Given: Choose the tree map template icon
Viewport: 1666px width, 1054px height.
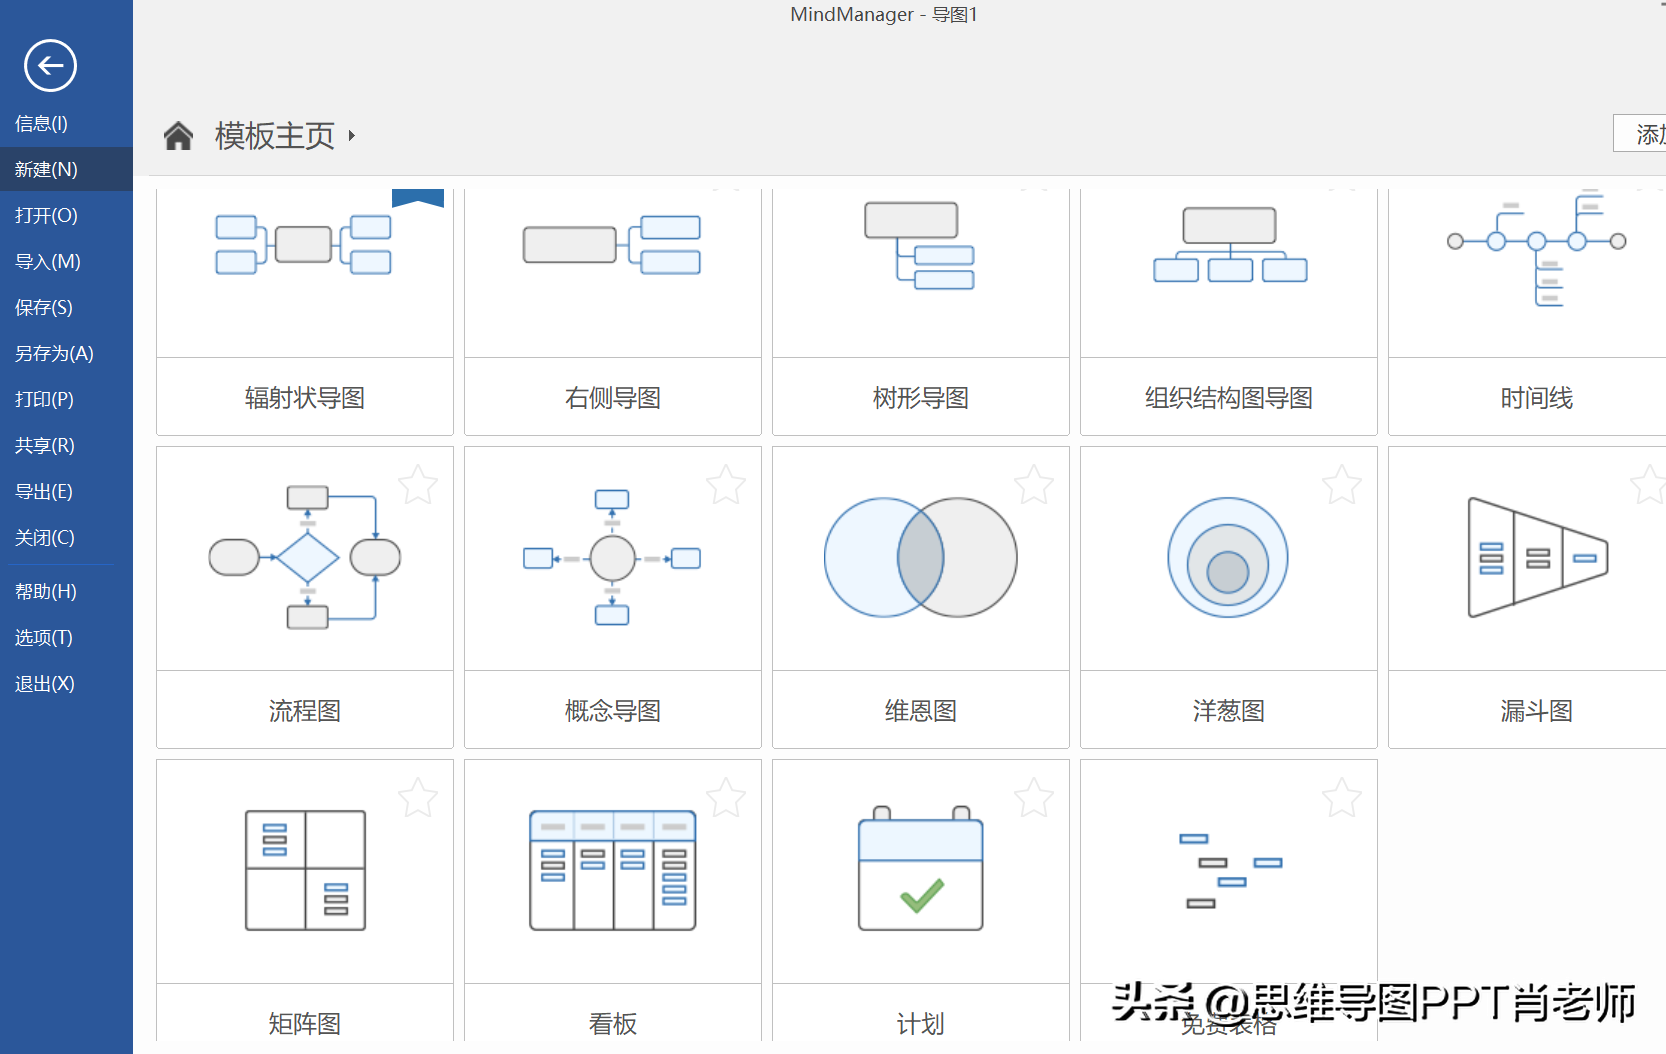Looking at the screenshot, I should (920, 245).
